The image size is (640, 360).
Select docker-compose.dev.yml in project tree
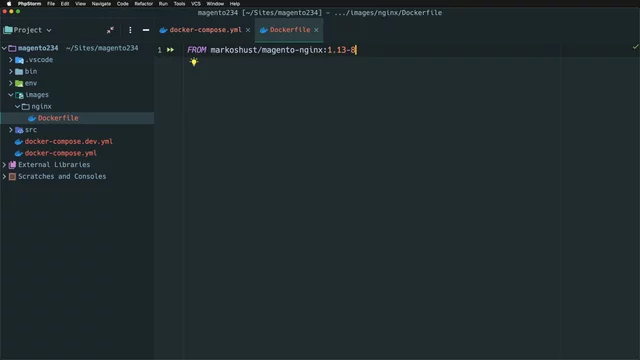click(69, 142)
